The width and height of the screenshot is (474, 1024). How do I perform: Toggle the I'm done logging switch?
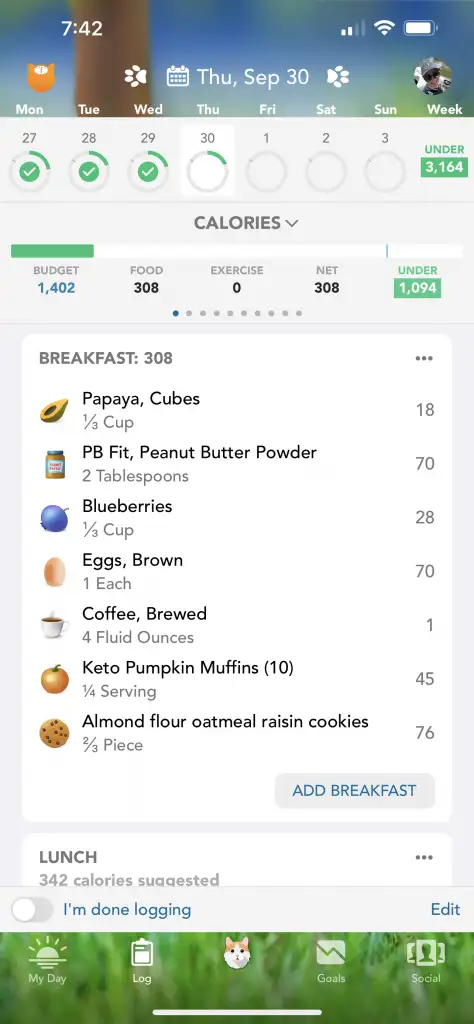pyautogui.click(x=32, y=909)
